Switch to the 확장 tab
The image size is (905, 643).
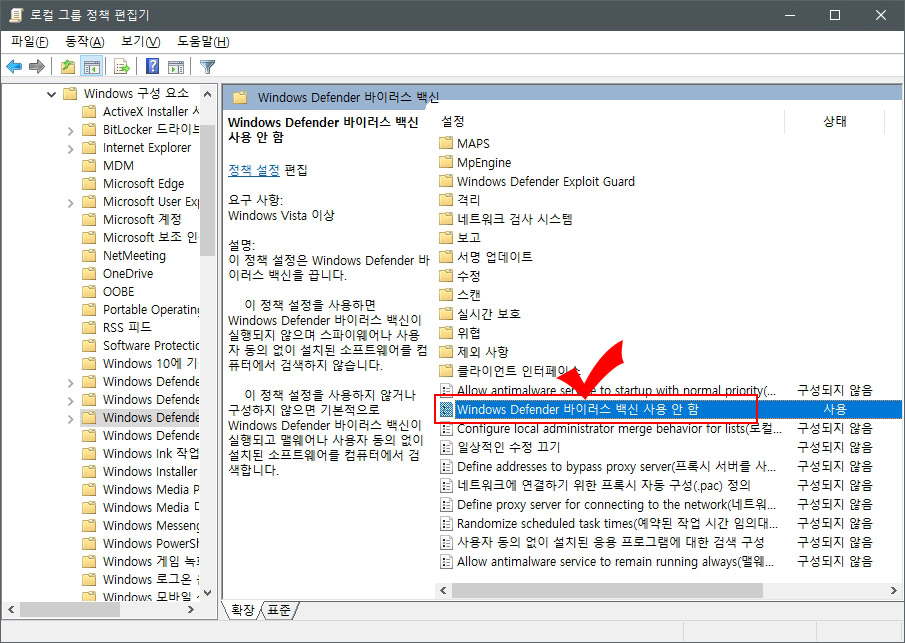pos(243,610)
